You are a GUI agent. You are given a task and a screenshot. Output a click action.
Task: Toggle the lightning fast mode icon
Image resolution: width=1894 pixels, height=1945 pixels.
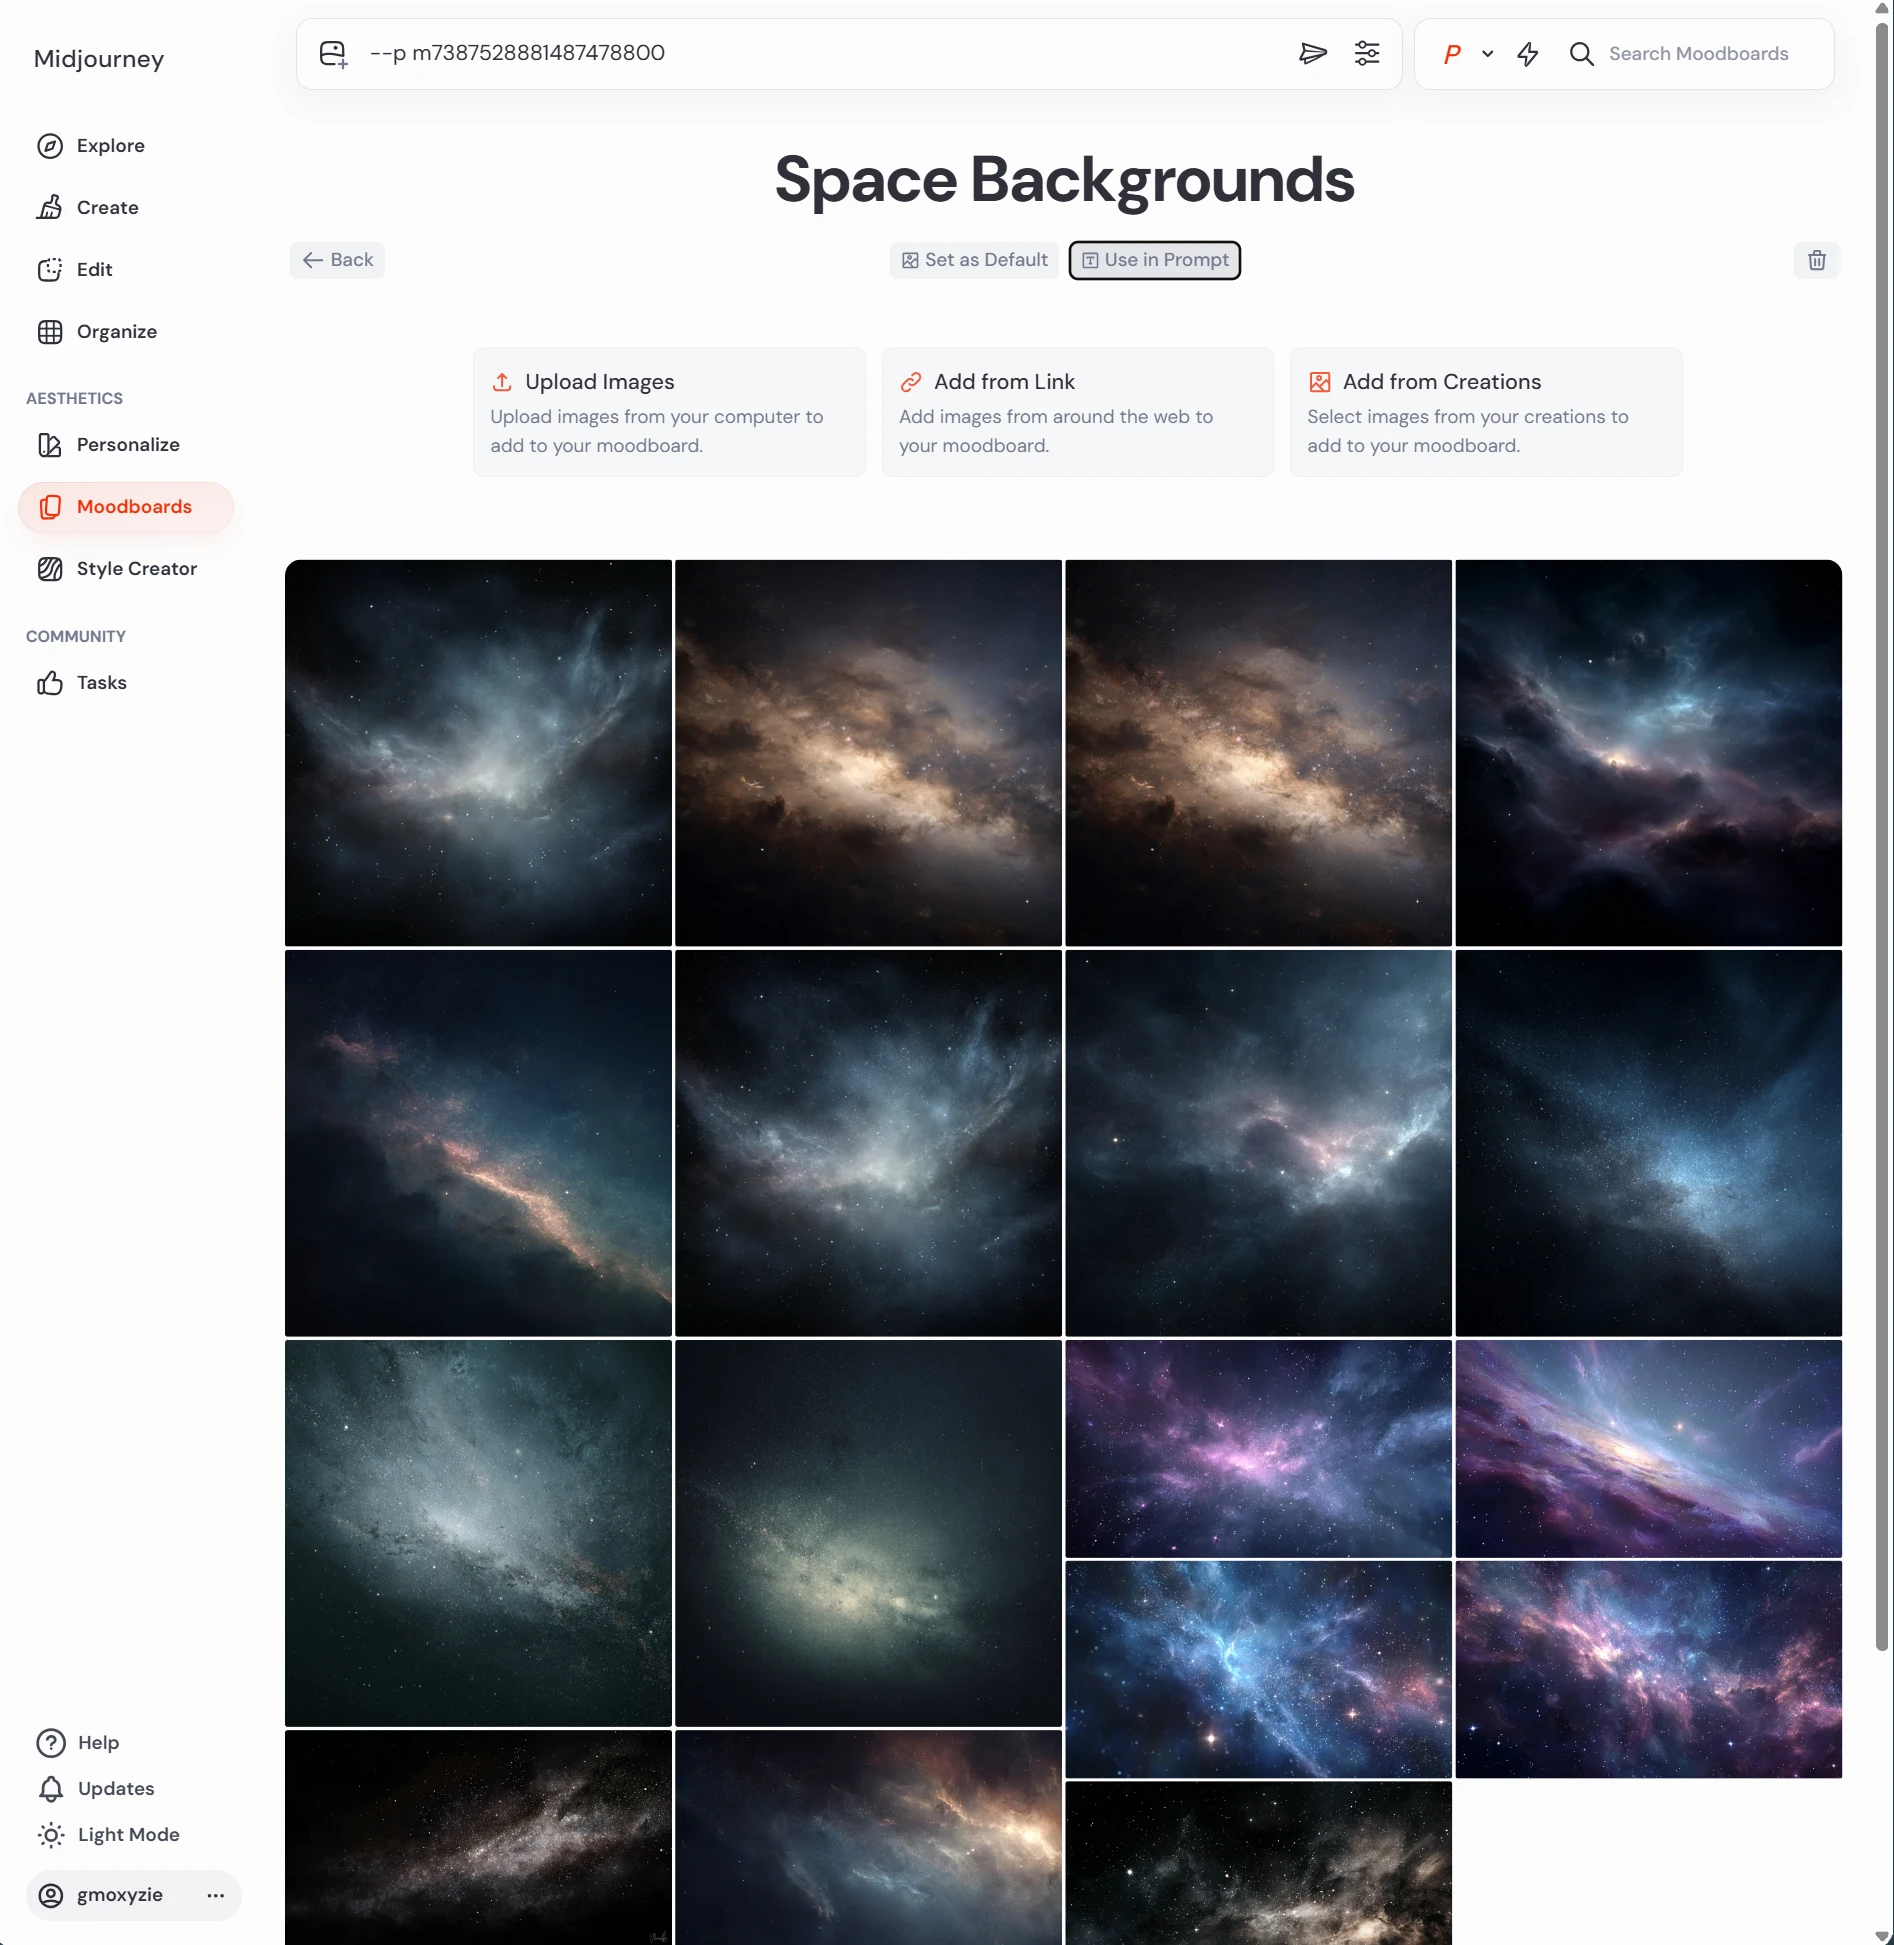point(1528,54)
